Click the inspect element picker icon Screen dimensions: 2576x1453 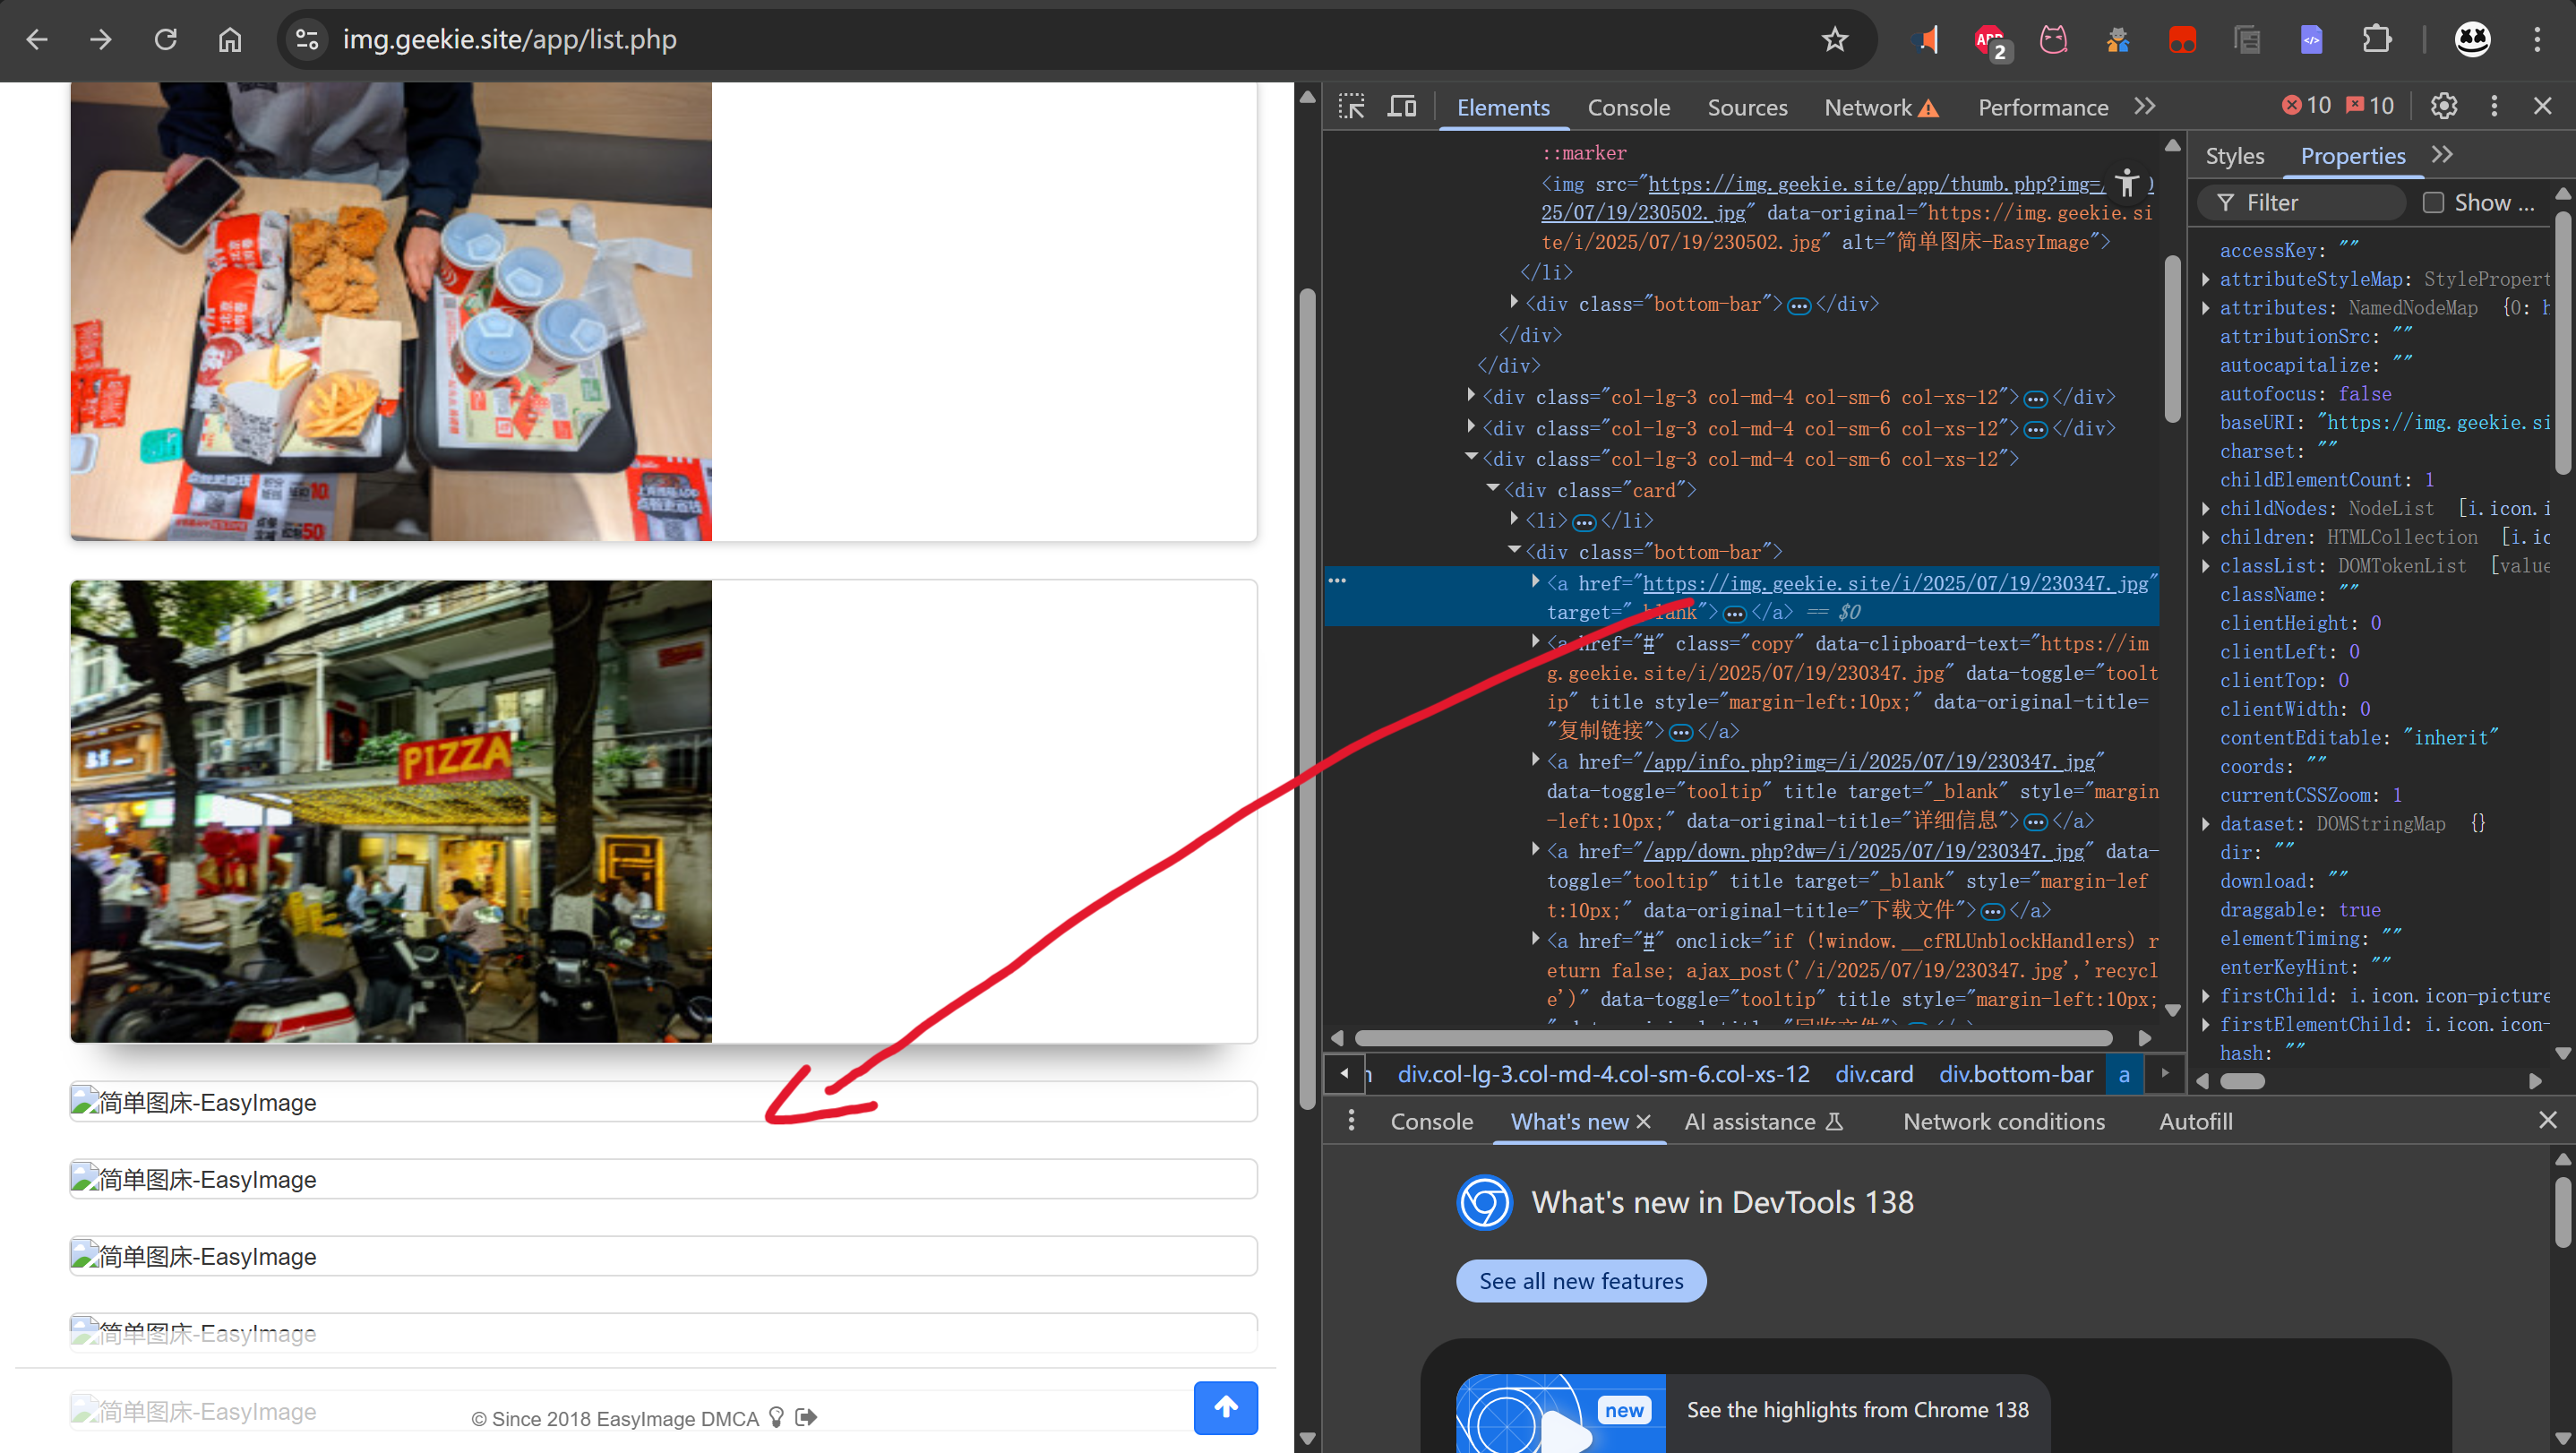1351,106
